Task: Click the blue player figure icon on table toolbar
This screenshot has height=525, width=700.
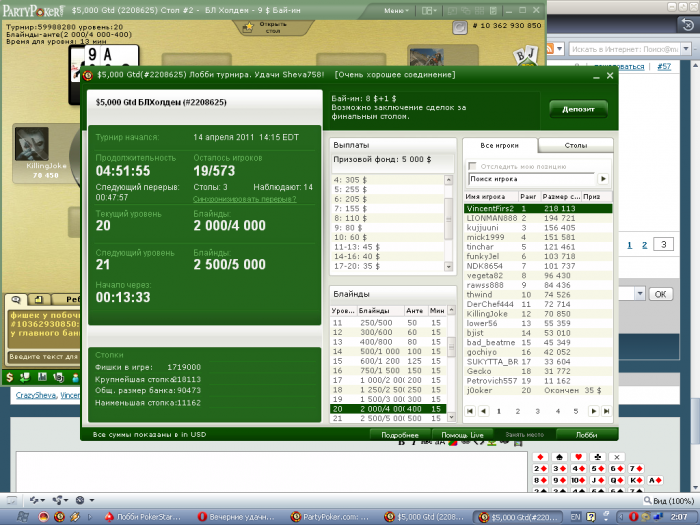Action: [75, 377]
